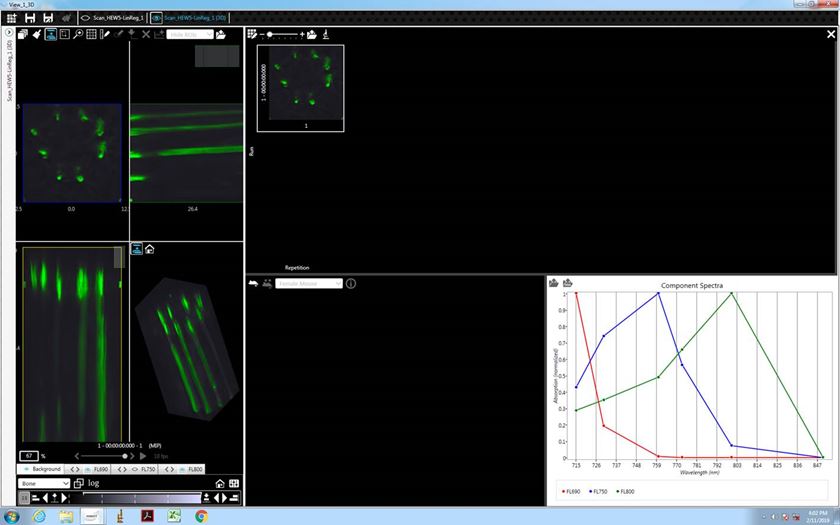Open colormap settings icon beside home icon
Viewport: 840px width, 525px height.
coord(234,483)
